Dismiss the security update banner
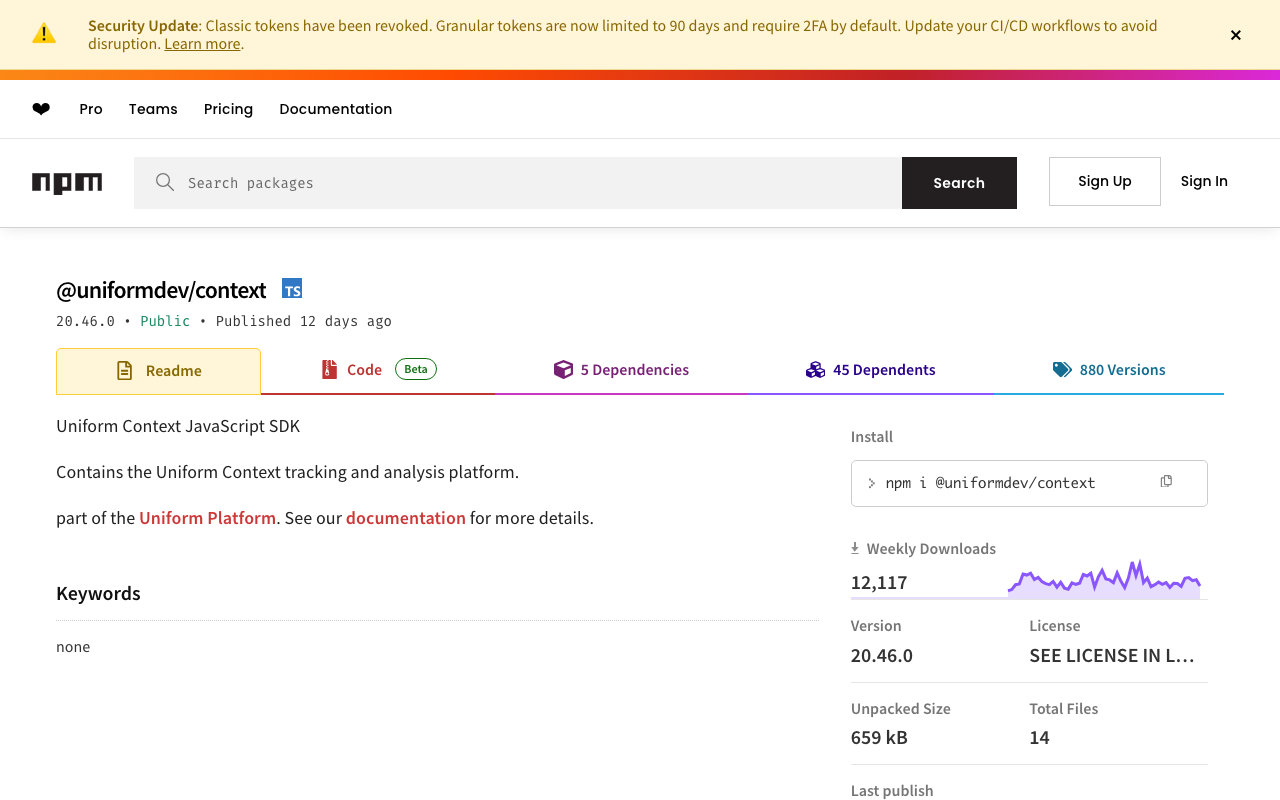 coord(1236,35)
